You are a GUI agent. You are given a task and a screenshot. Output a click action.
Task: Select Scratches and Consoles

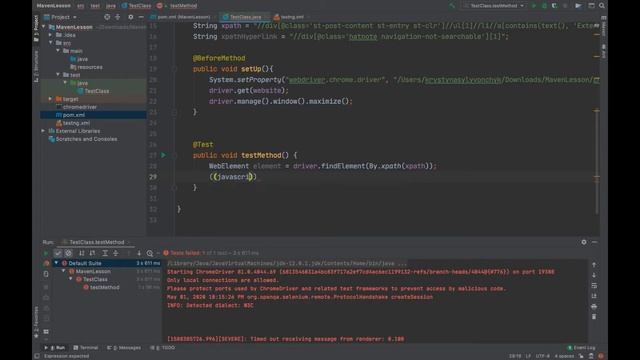coord(83,139)
